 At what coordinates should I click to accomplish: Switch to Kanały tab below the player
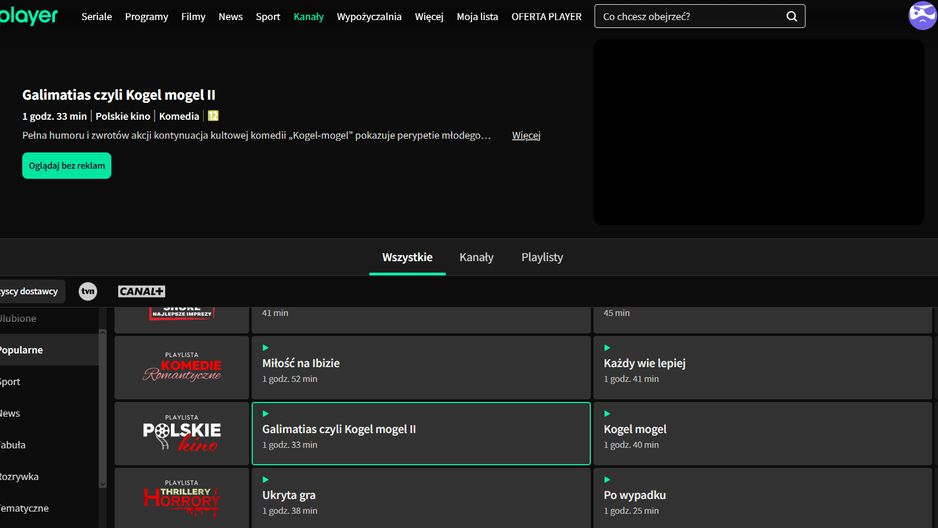(x=476, y=257)
